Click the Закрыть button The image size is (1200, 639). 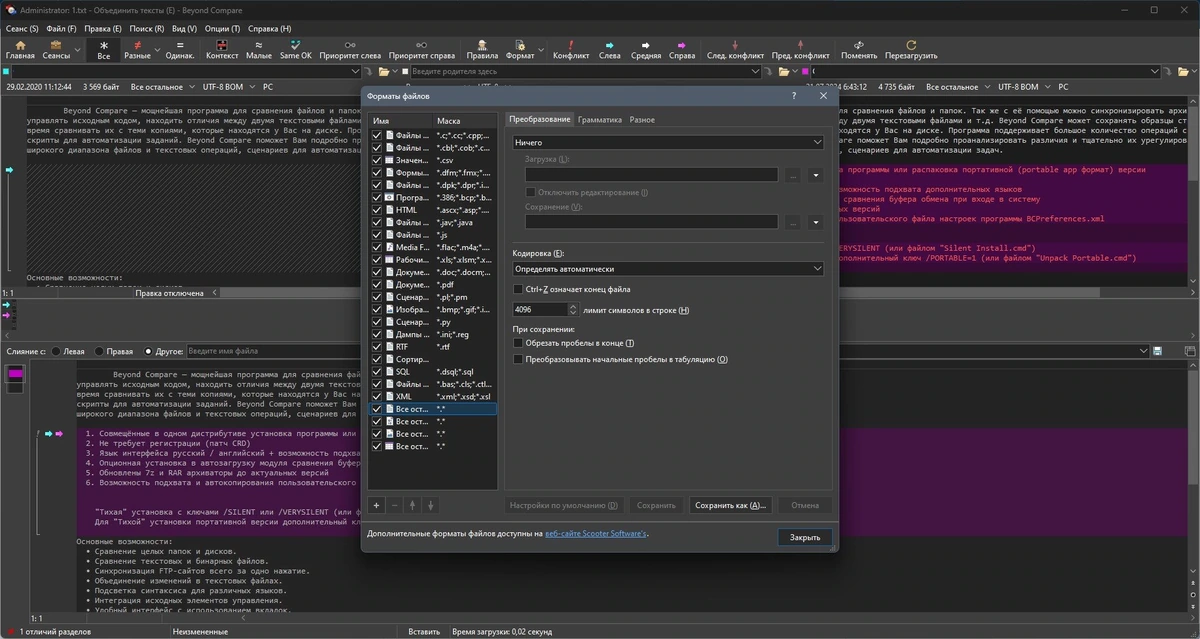(x=805, y=537)
